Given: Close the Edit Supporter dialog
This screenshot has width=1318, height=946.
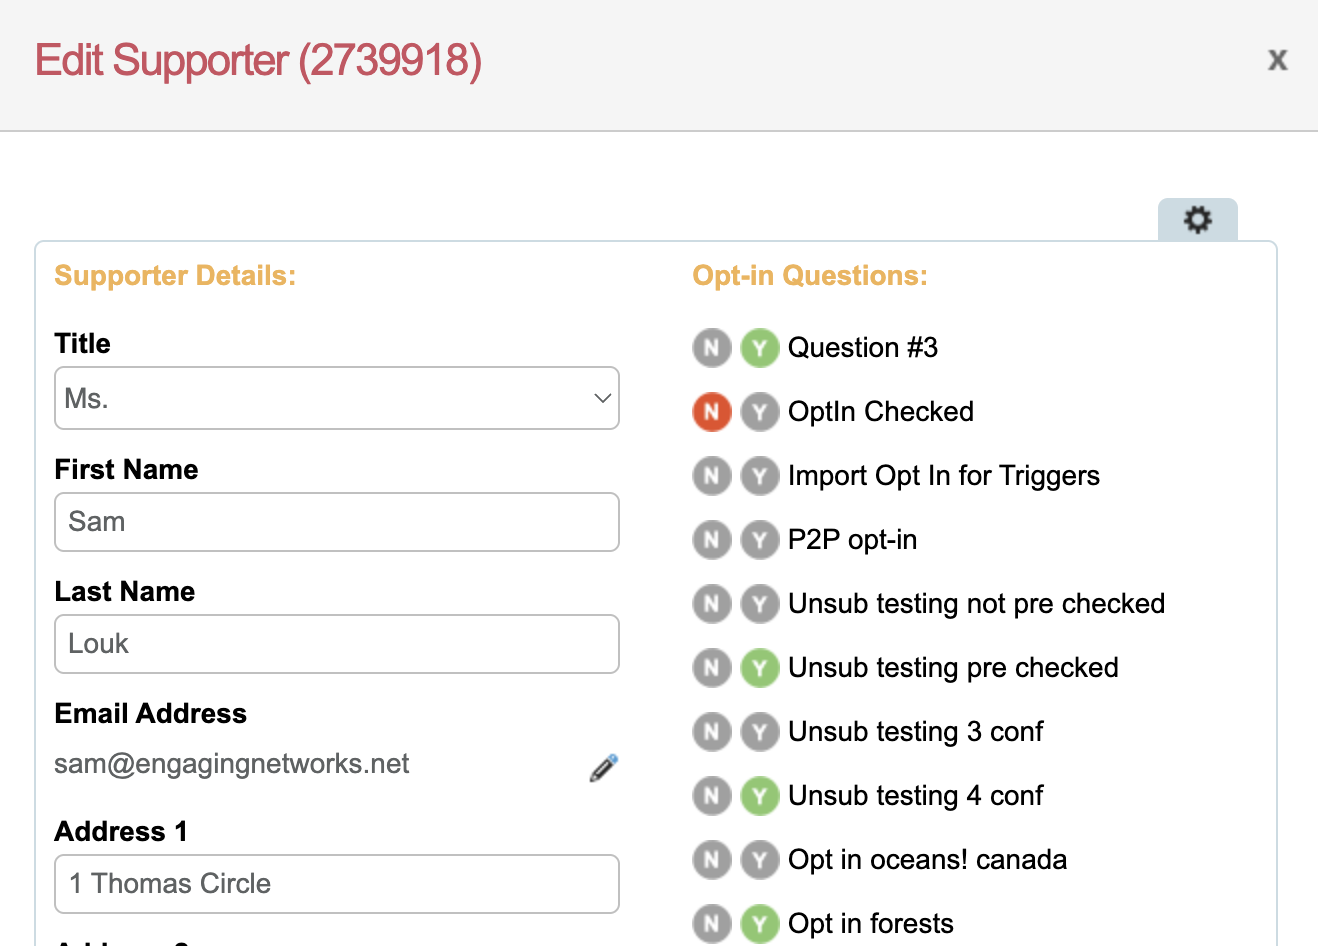Looking at the screenshot, I should (1277, 60).
